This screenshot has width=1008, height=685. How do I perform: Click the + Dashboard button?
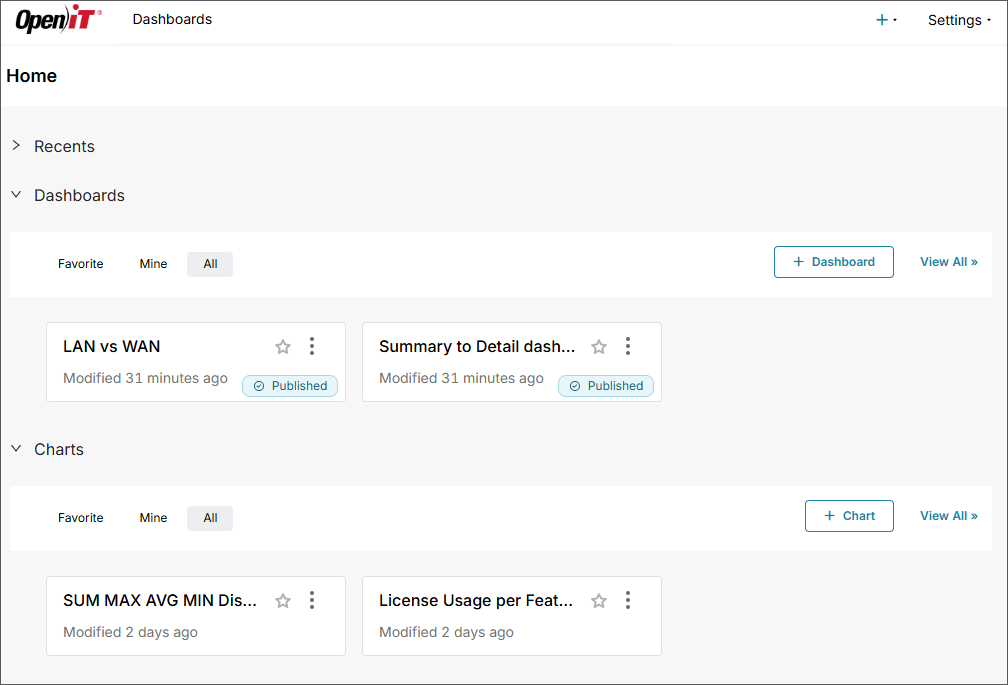point(833,262)
